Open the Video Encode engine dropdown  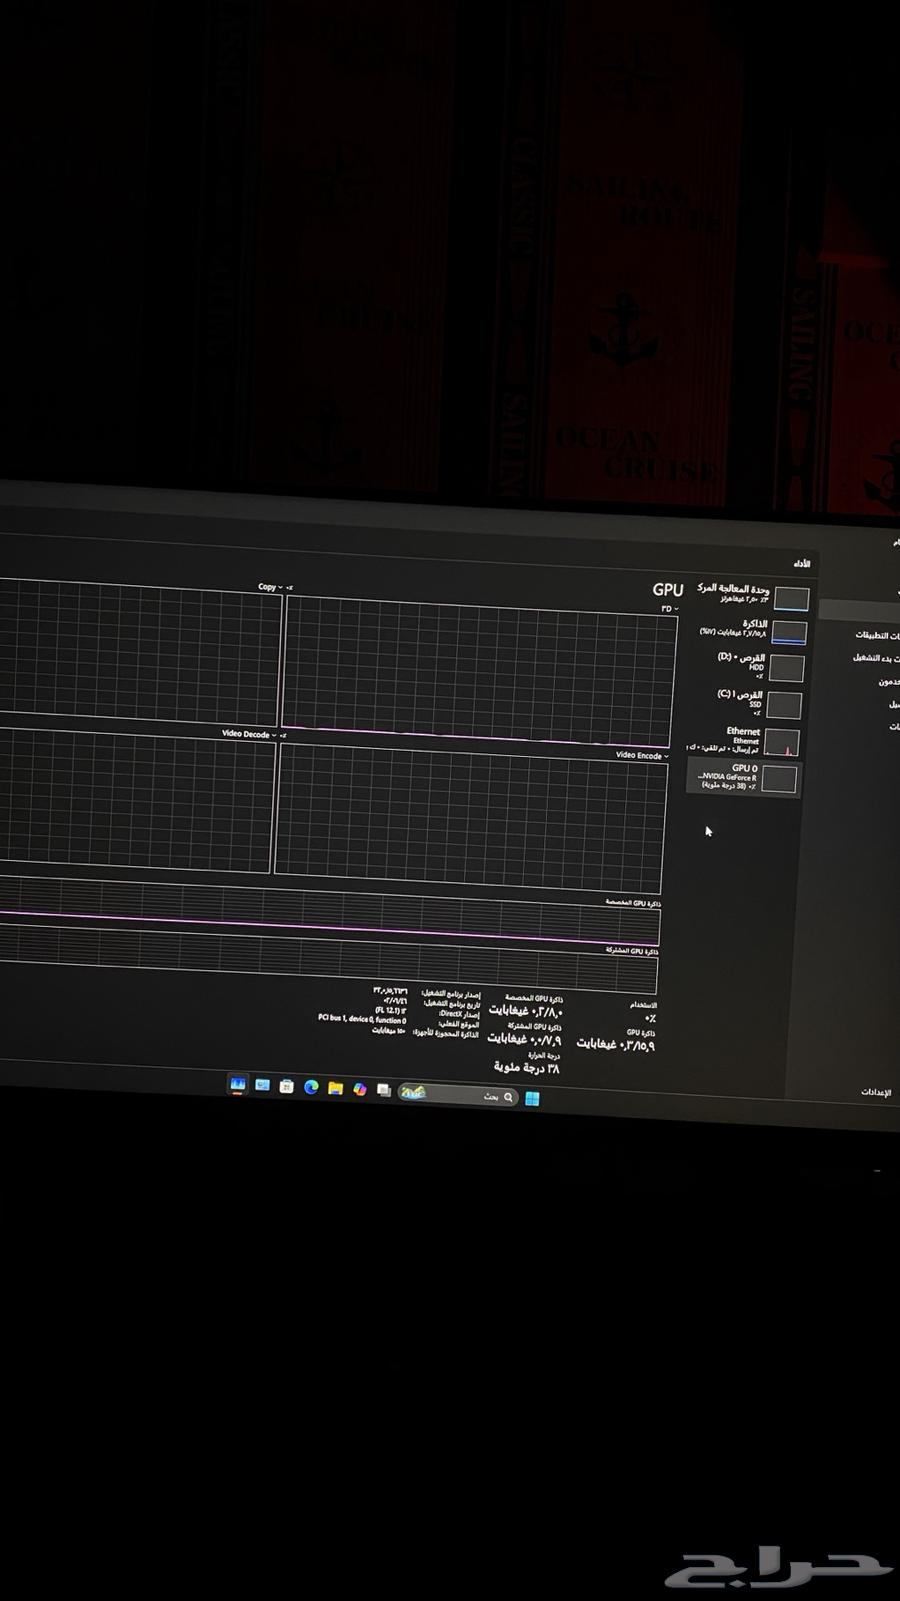point(642,755)
